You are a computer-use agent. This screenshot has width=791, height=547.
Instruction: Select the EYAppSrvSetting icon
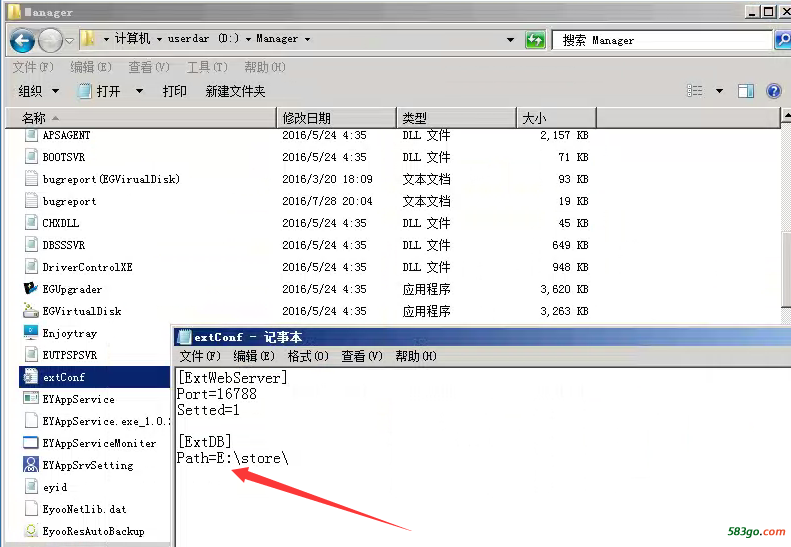click(x=31, y=464)
